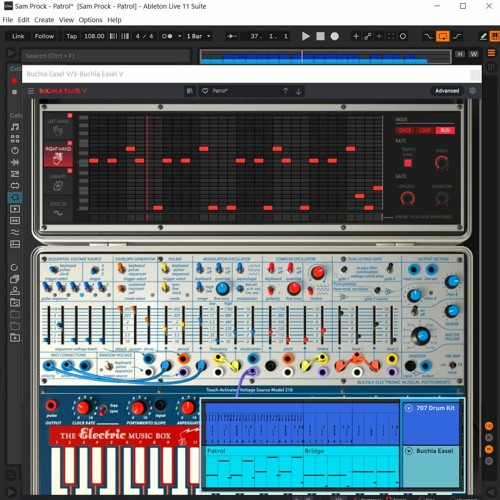The height and width of the screenshot is (500, 500).
Task: Click the 108.00 tempo field
Action: pyautogui.click(x=94, y=36)
